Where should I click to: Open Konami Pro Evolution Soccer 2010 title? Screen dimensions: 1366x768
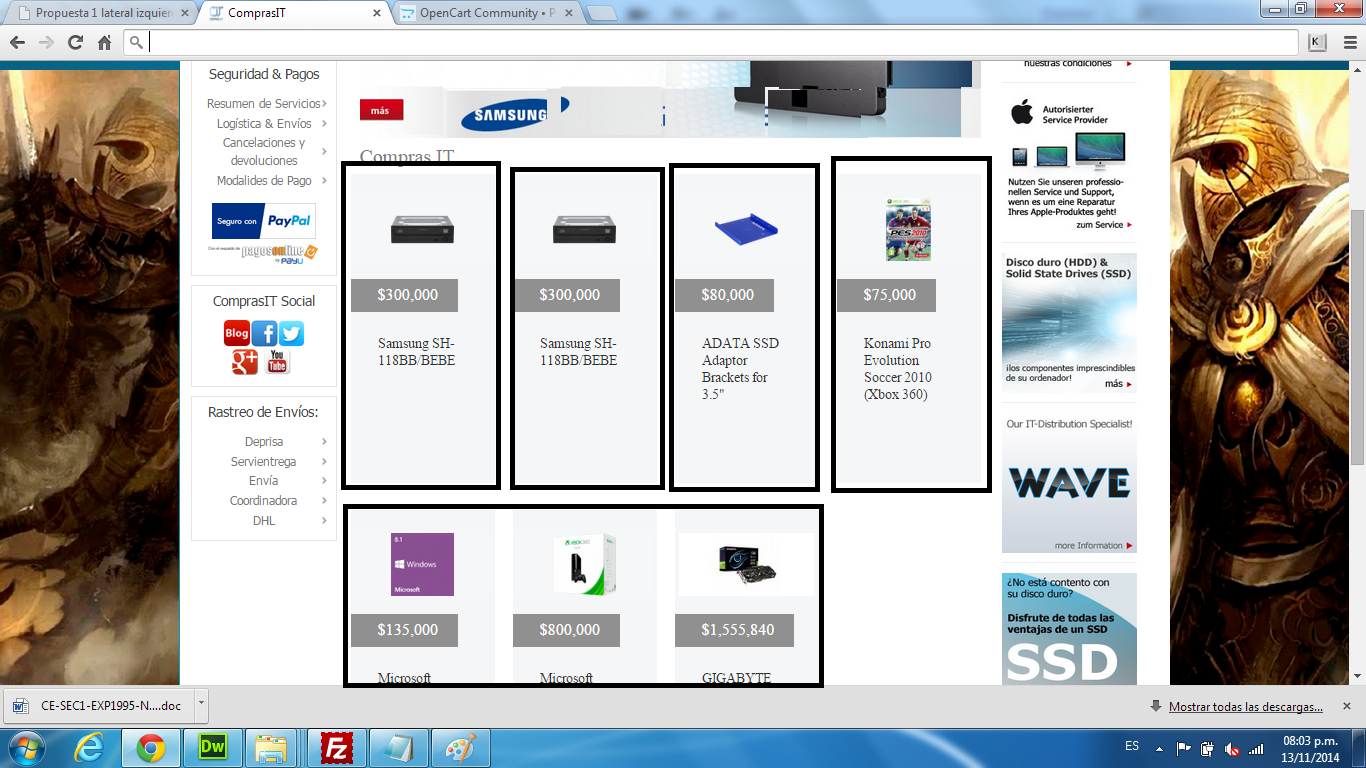[898, 369]
